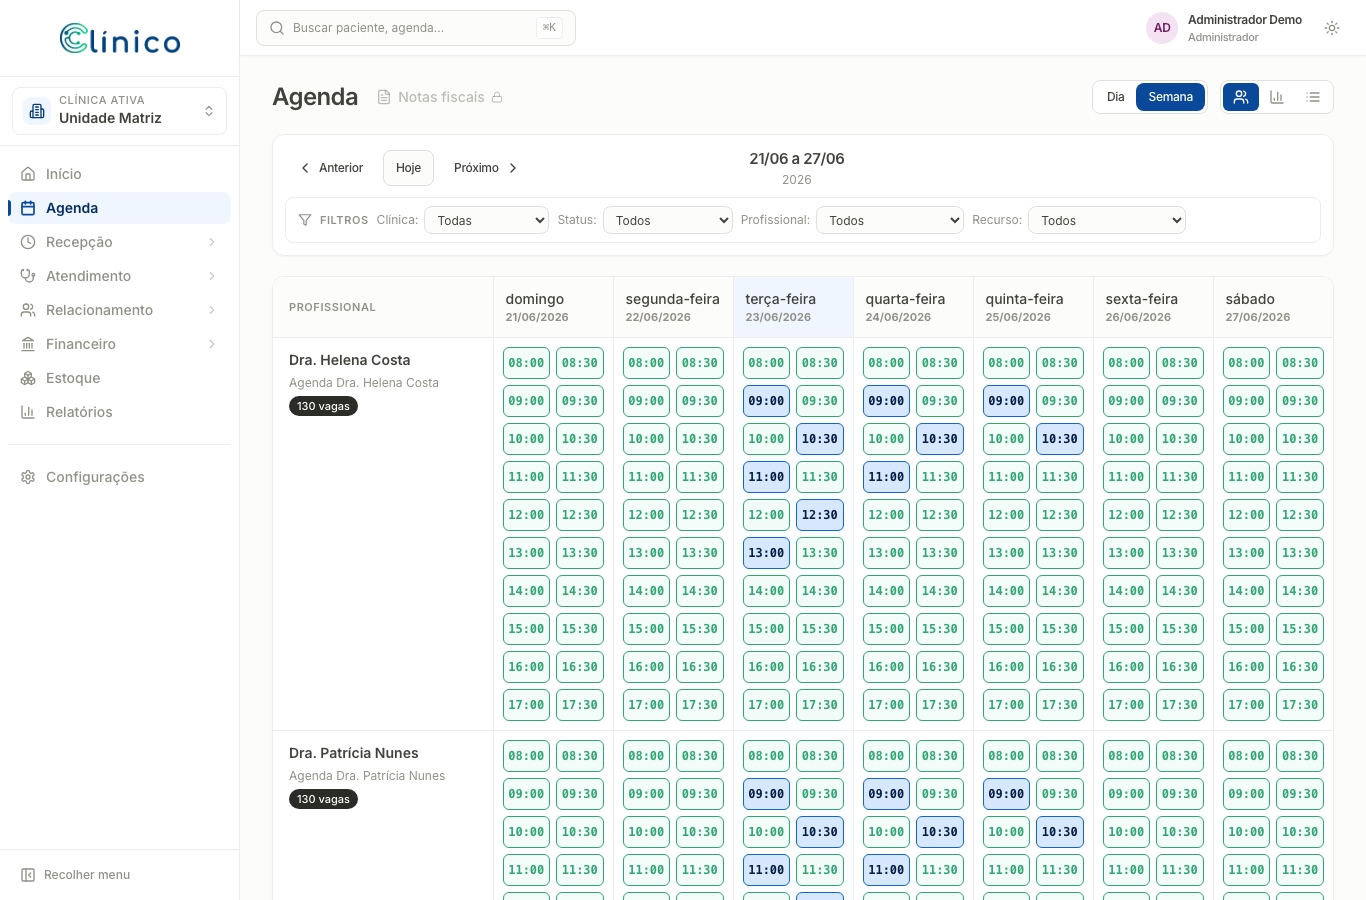Select the professionals grid view icon
Image resolution: width=1366 pixels, height=900 pixels.
1241,97
